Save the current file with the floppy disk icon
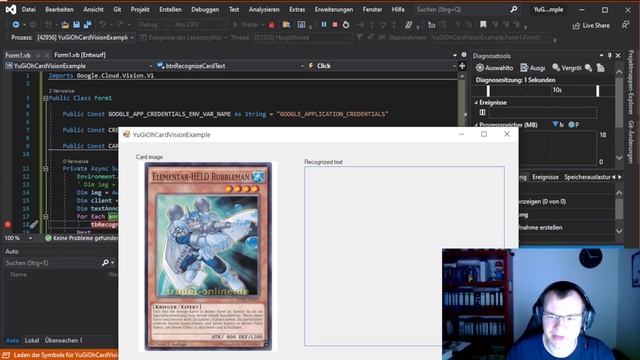 pyautogui.click(x=76, y=25)
